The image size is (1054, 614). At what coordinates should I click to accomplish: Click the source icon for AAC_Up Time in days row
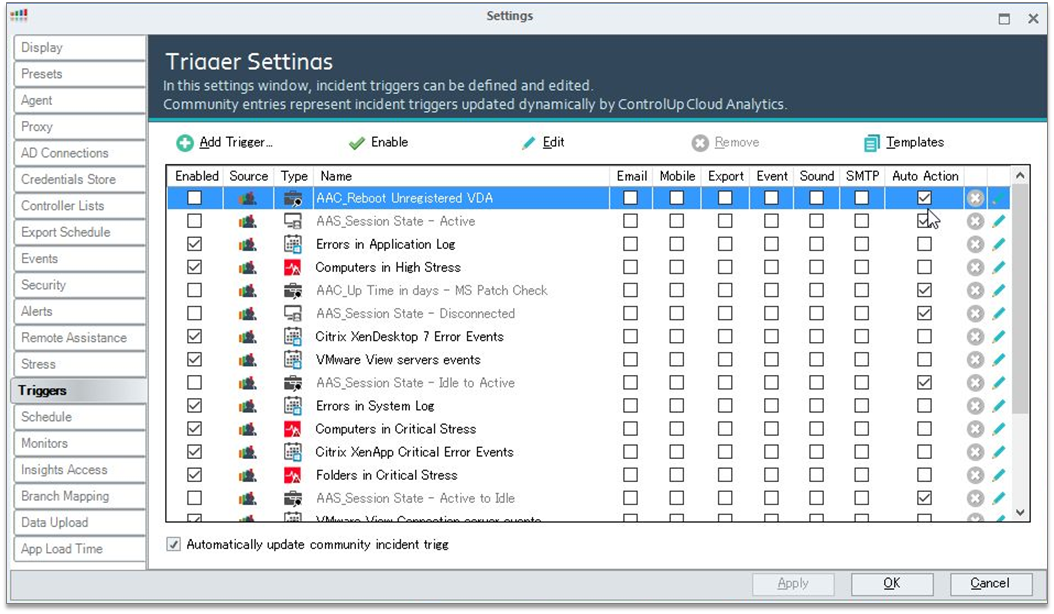pyautogui.click(x=247, y=291)
